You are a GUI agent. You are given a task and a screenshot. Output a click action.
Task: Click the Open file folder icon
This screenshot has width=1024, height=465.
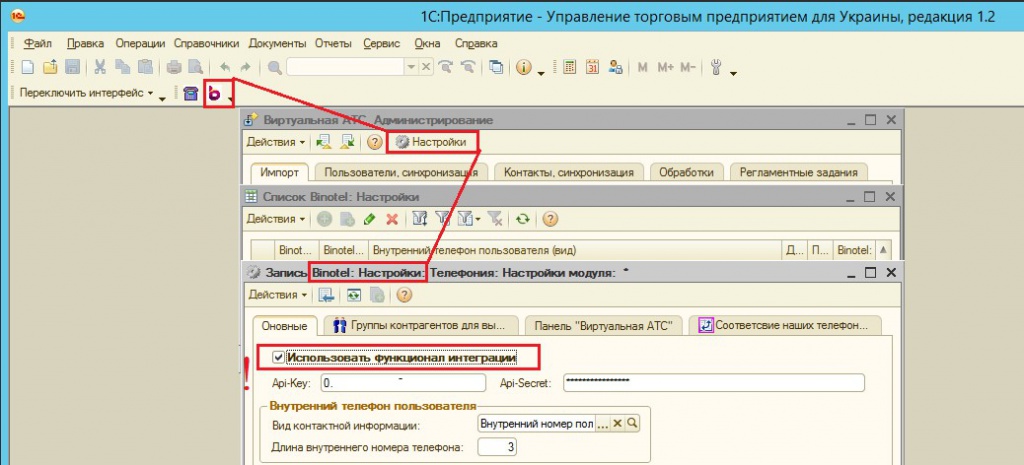pyautogui.click(x=50, y=67)
